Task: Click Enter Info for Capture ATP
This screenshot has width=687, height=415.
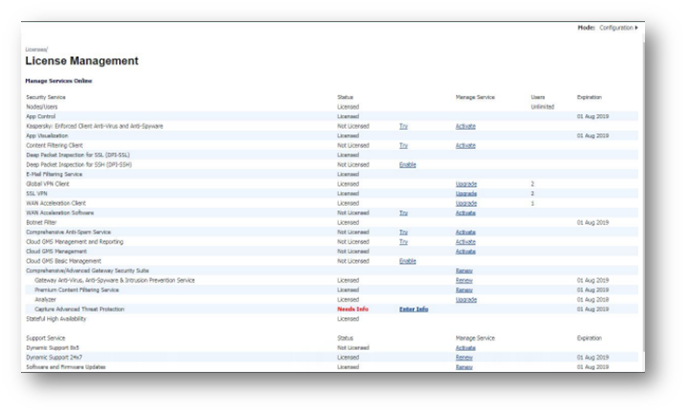Action: click(x=414, y=309)
